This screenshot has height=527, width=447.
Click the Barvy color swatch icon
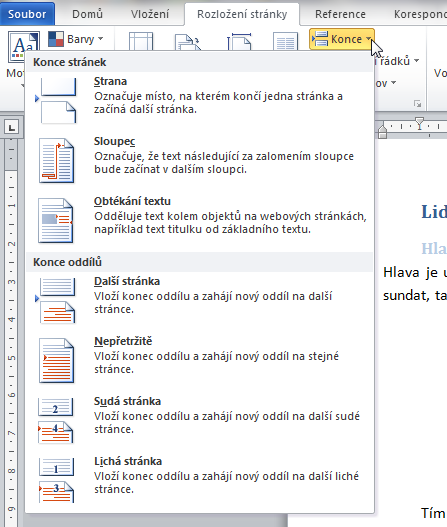[x=56, y=39]
